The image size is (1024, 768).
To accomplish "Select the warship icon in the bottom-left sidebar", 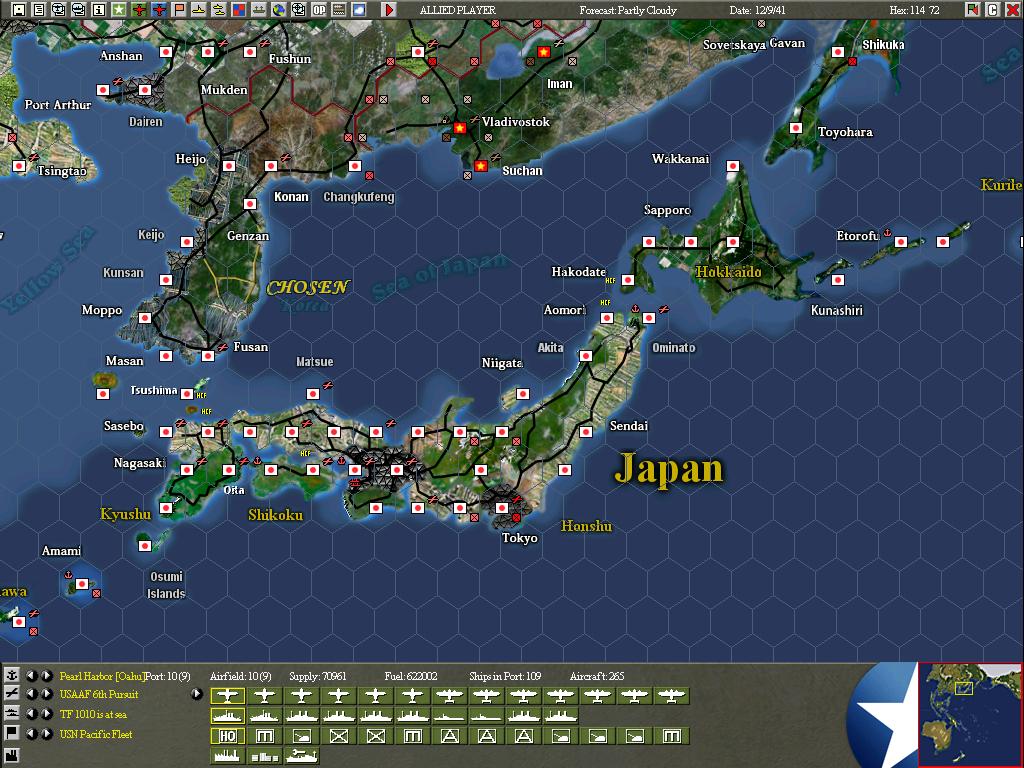I will [14, 713].
